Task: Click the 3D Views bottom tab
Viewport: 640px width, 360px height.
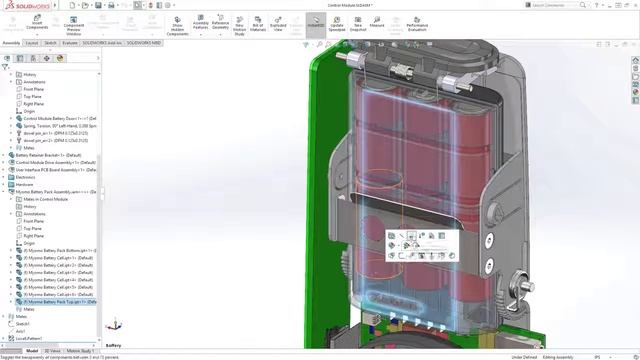Action: (x=52, y=351)
